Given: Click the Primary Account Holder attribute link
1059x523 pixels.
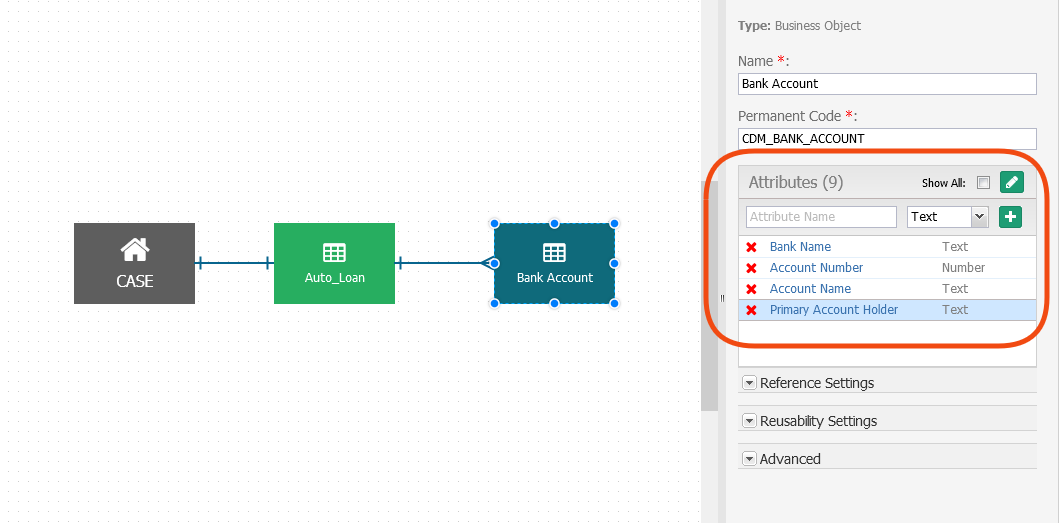Looking at the screenshot, I should coord(833,310).
